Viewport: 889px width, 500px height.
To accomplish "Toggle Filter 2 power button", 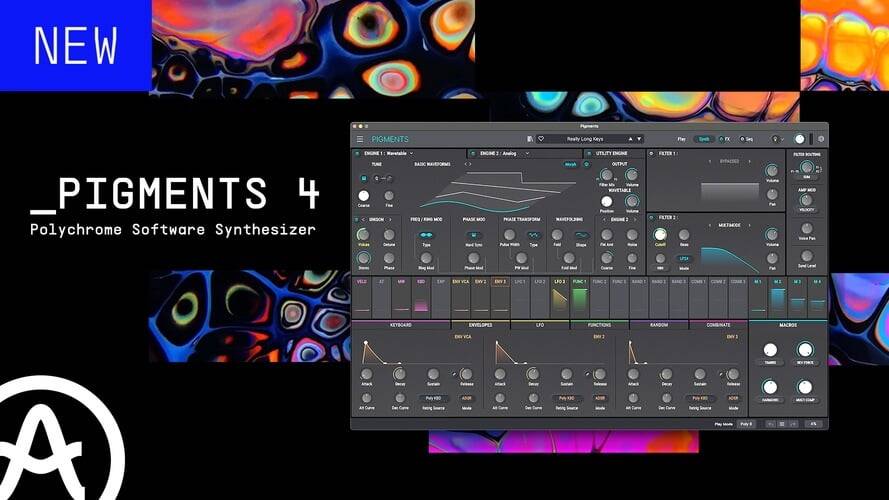I will 651,218.
